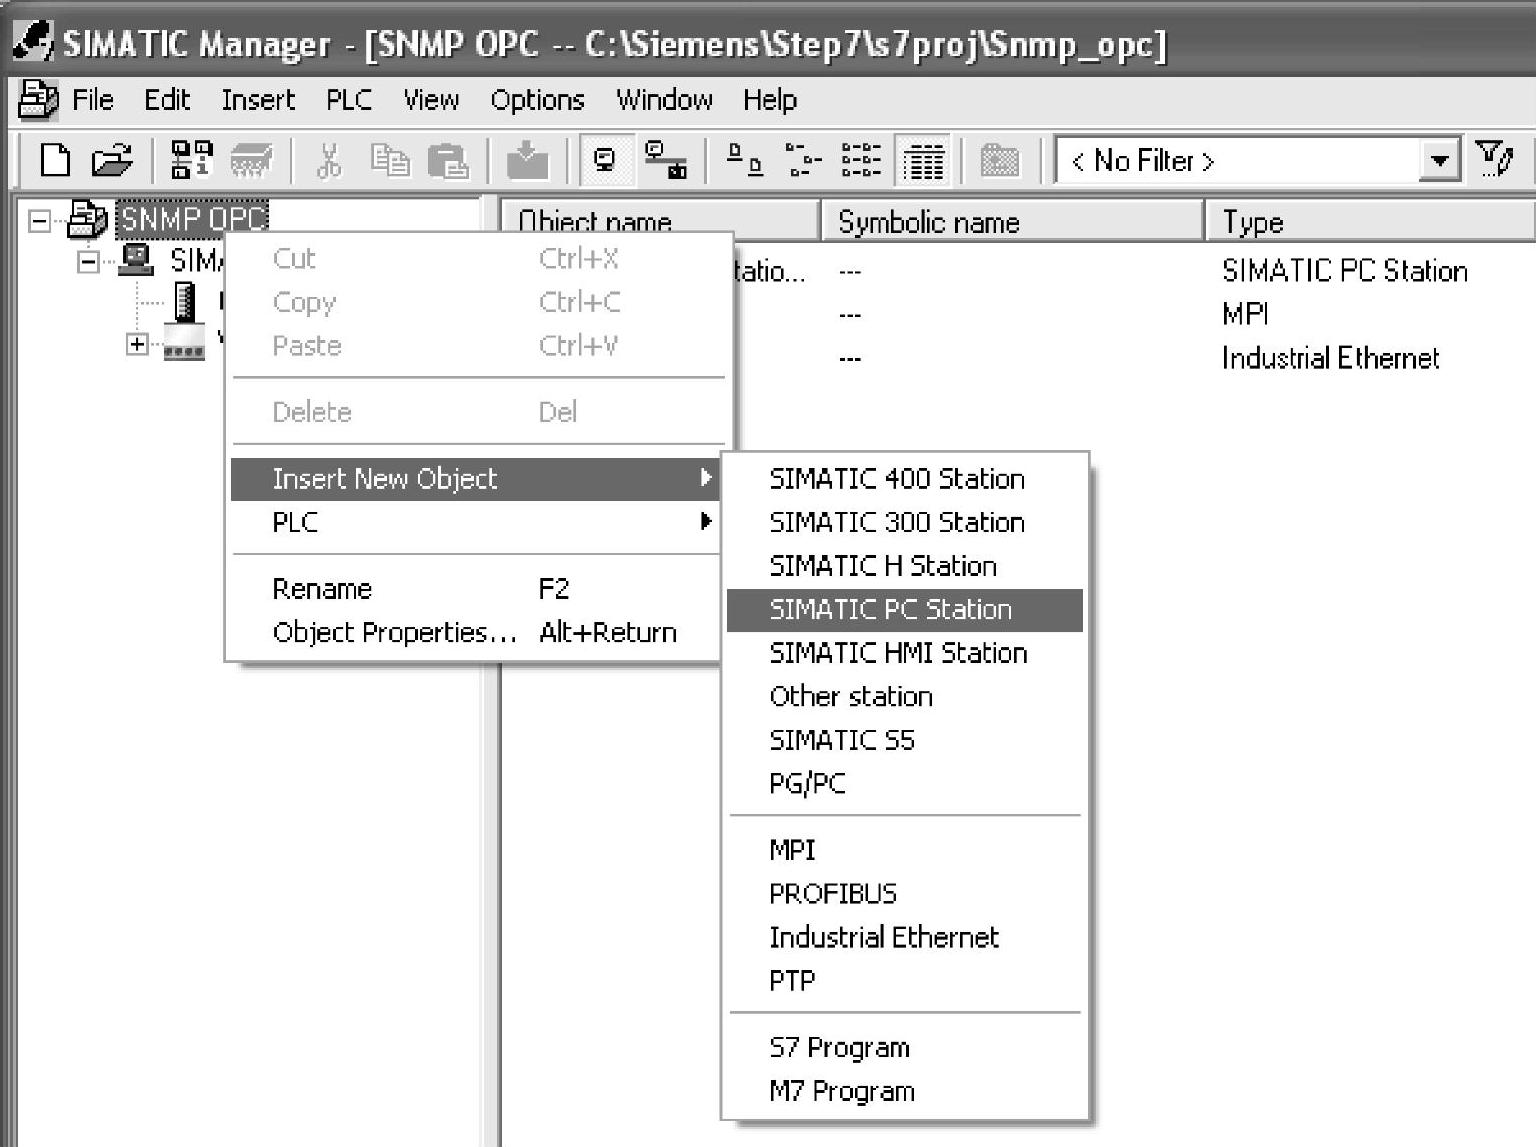Select PTP from submenu
The image size is (1536, 1147).
[905, 981]
